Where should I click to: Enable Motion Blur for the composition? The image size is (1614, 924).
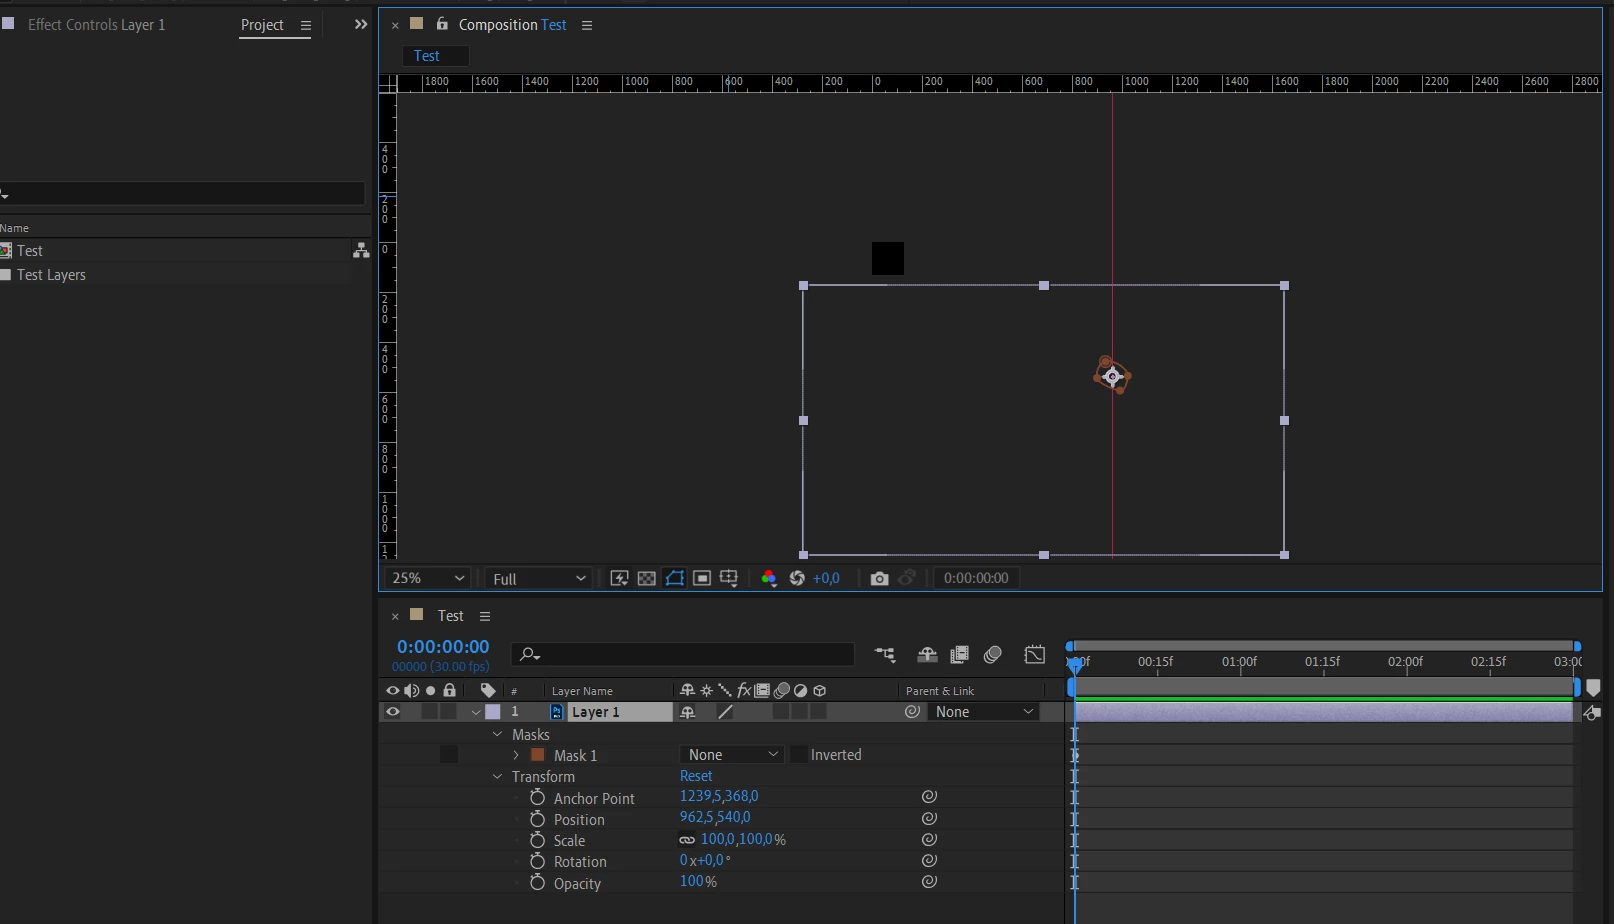(993, 654)
